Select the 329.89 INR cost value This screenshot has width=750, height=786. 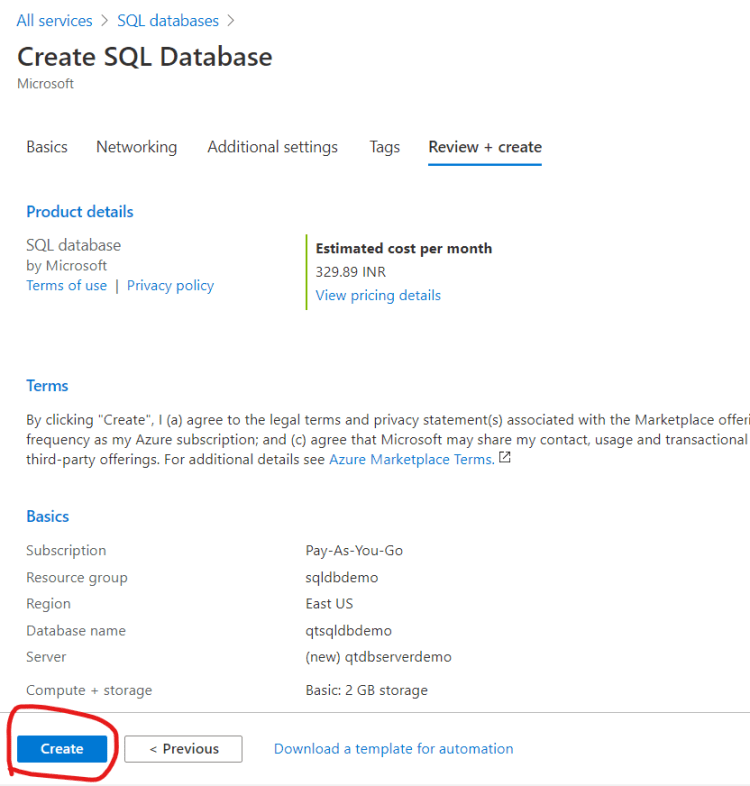click(350, 272)
